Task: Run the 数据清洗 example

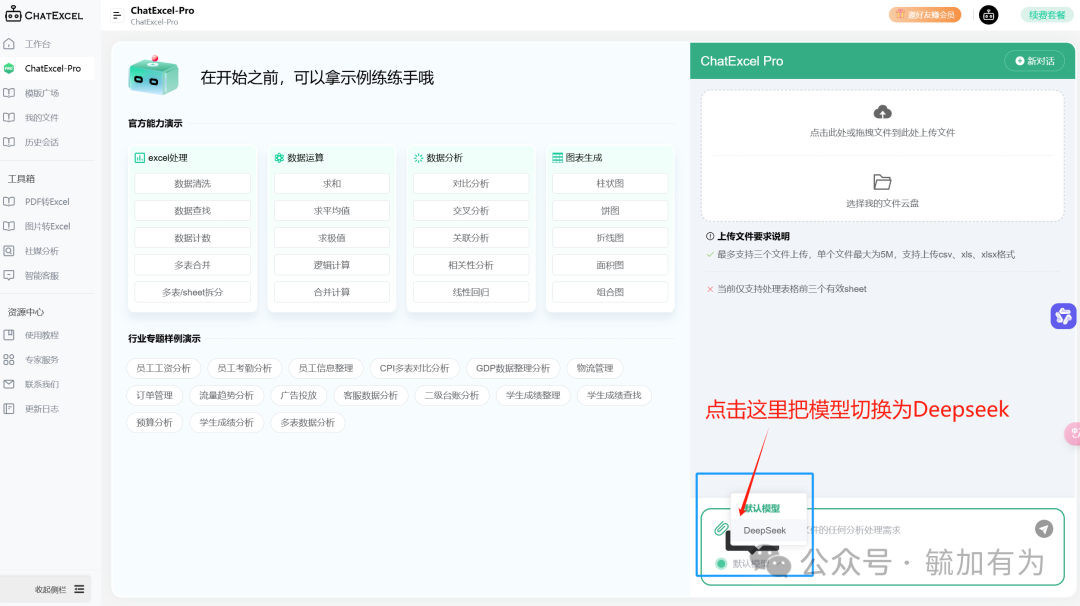Action: coord(193,184)
